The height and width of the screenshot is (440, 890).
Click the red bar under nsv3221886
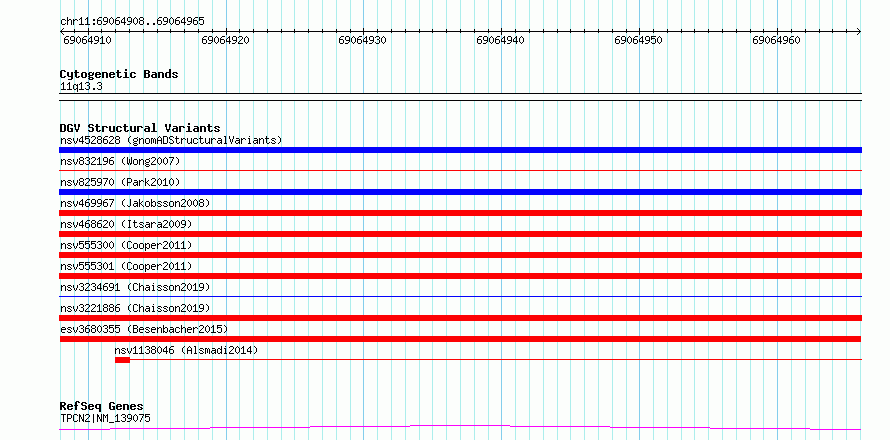460,318
